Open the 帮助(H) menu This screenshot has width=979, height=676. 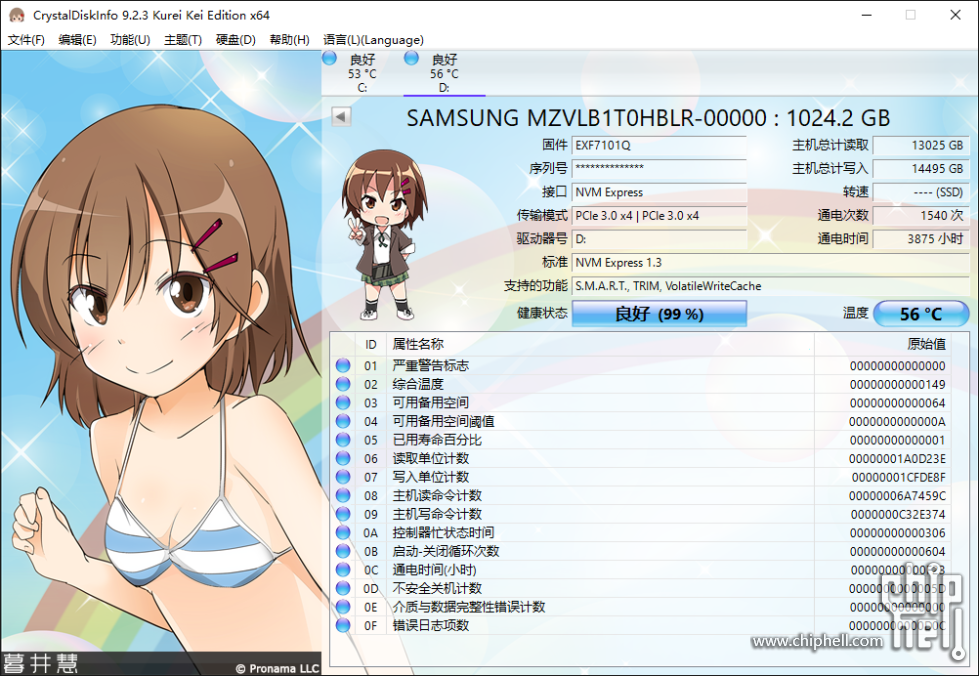(289, 39)
